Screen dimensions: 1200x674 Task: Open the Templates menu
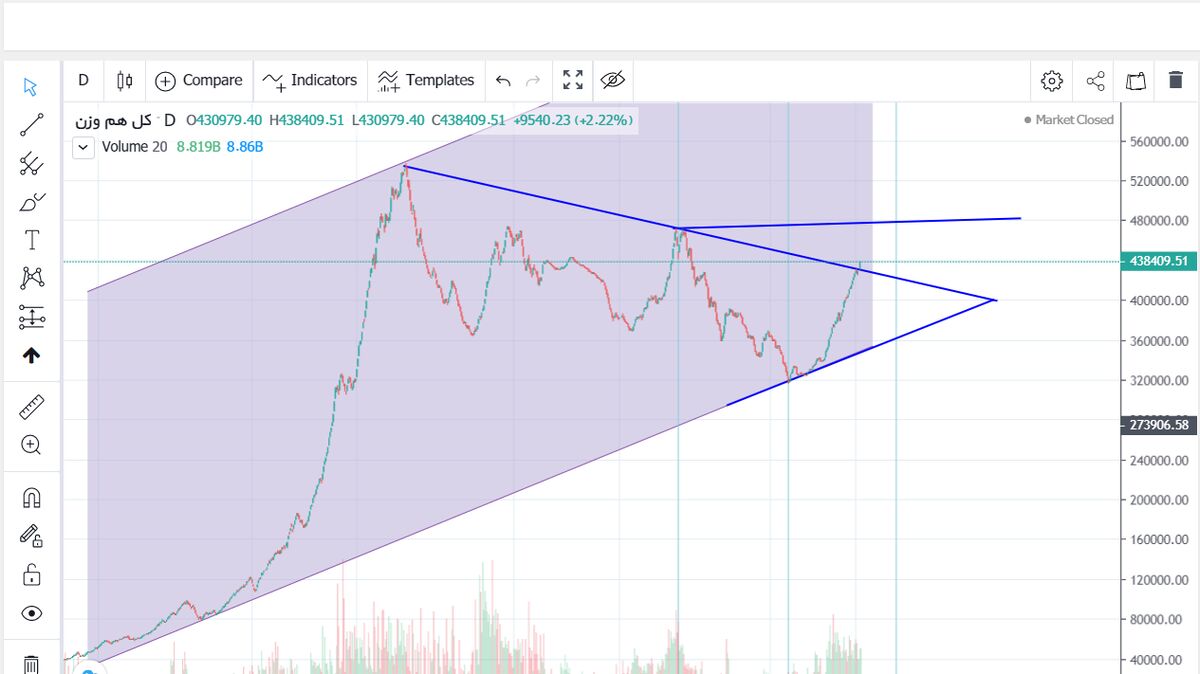coord(426,80)
